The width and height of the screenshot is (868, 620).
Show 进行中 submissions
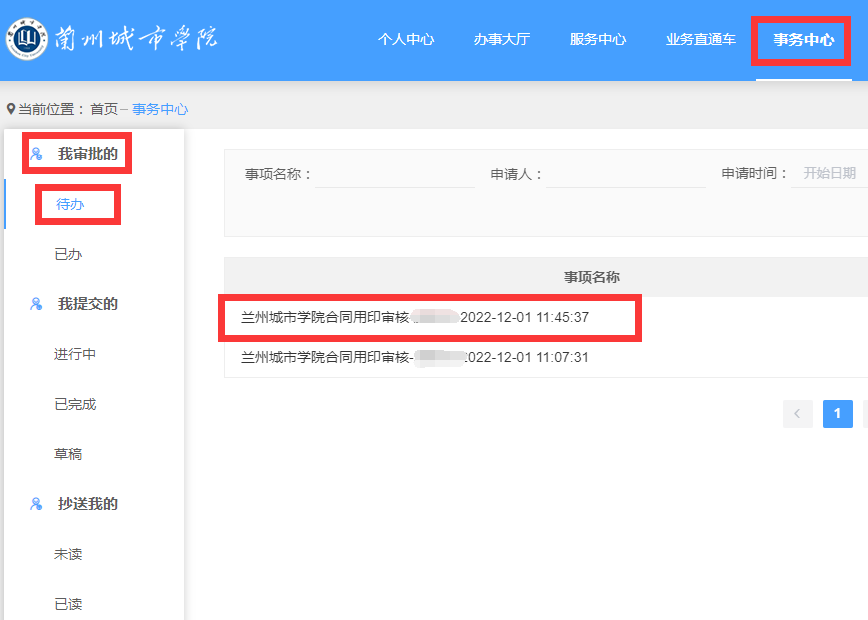(x=75, y=354)
